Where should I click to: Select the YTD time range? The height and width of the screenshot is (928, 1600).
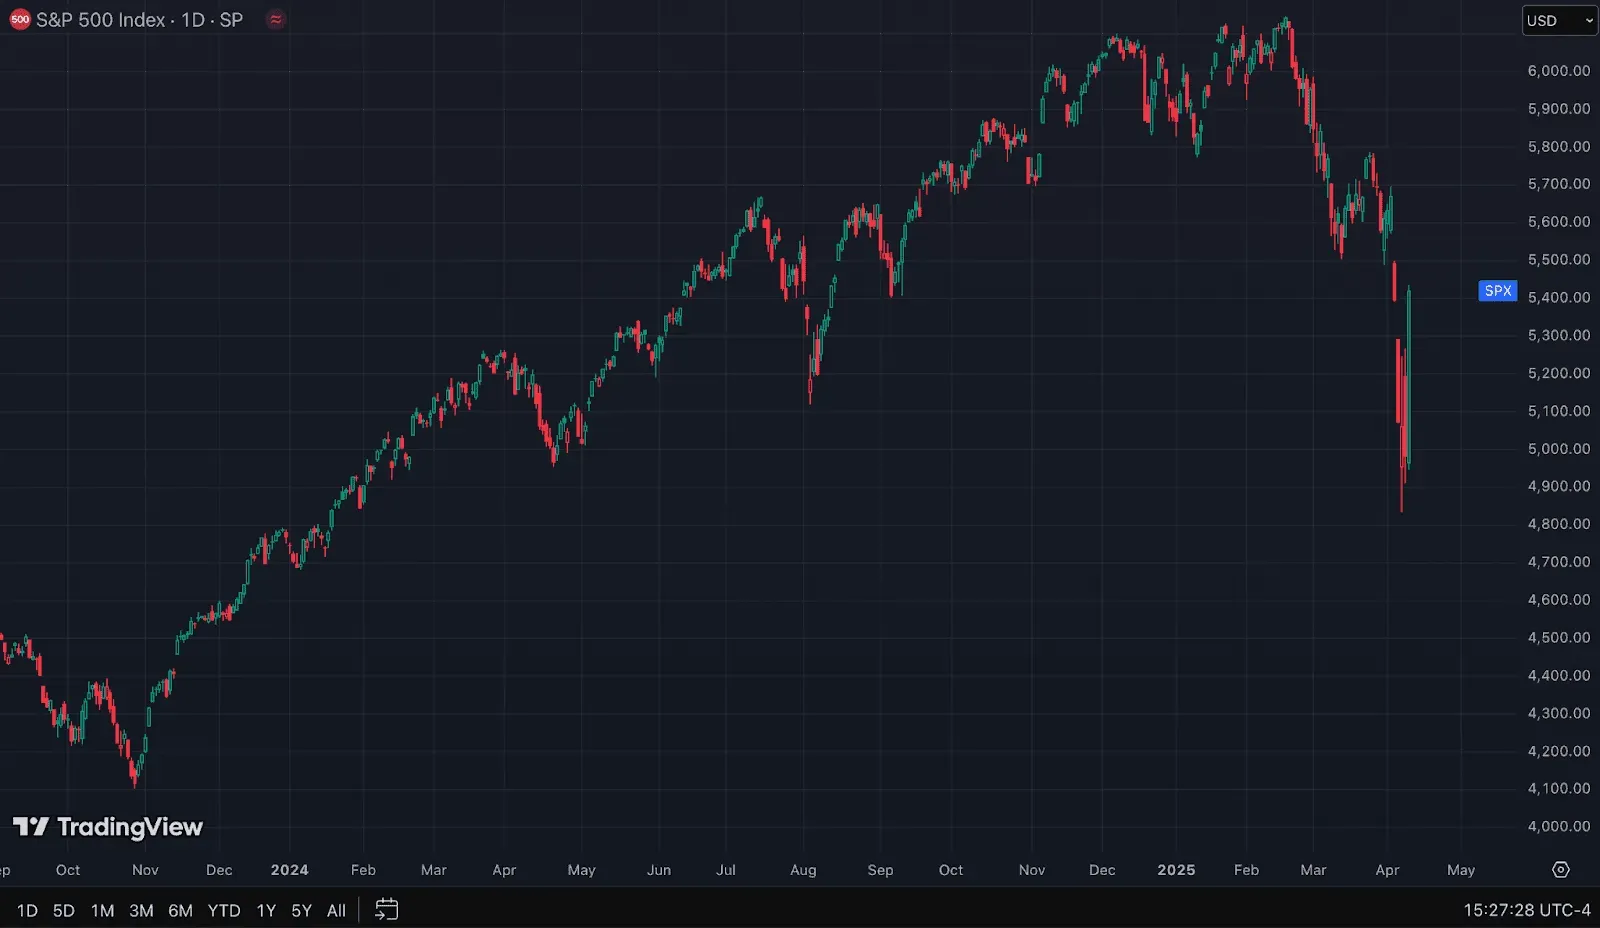tap(224, 910)
